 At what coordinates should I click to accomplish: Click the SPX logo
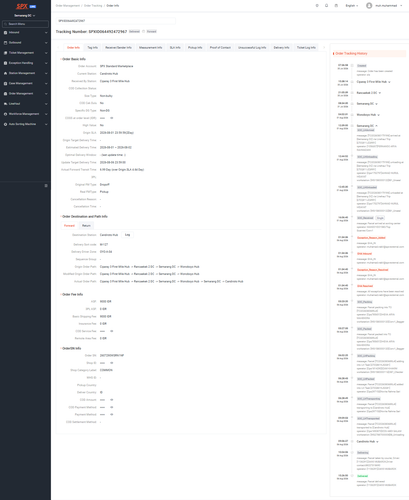pos(22,6)
